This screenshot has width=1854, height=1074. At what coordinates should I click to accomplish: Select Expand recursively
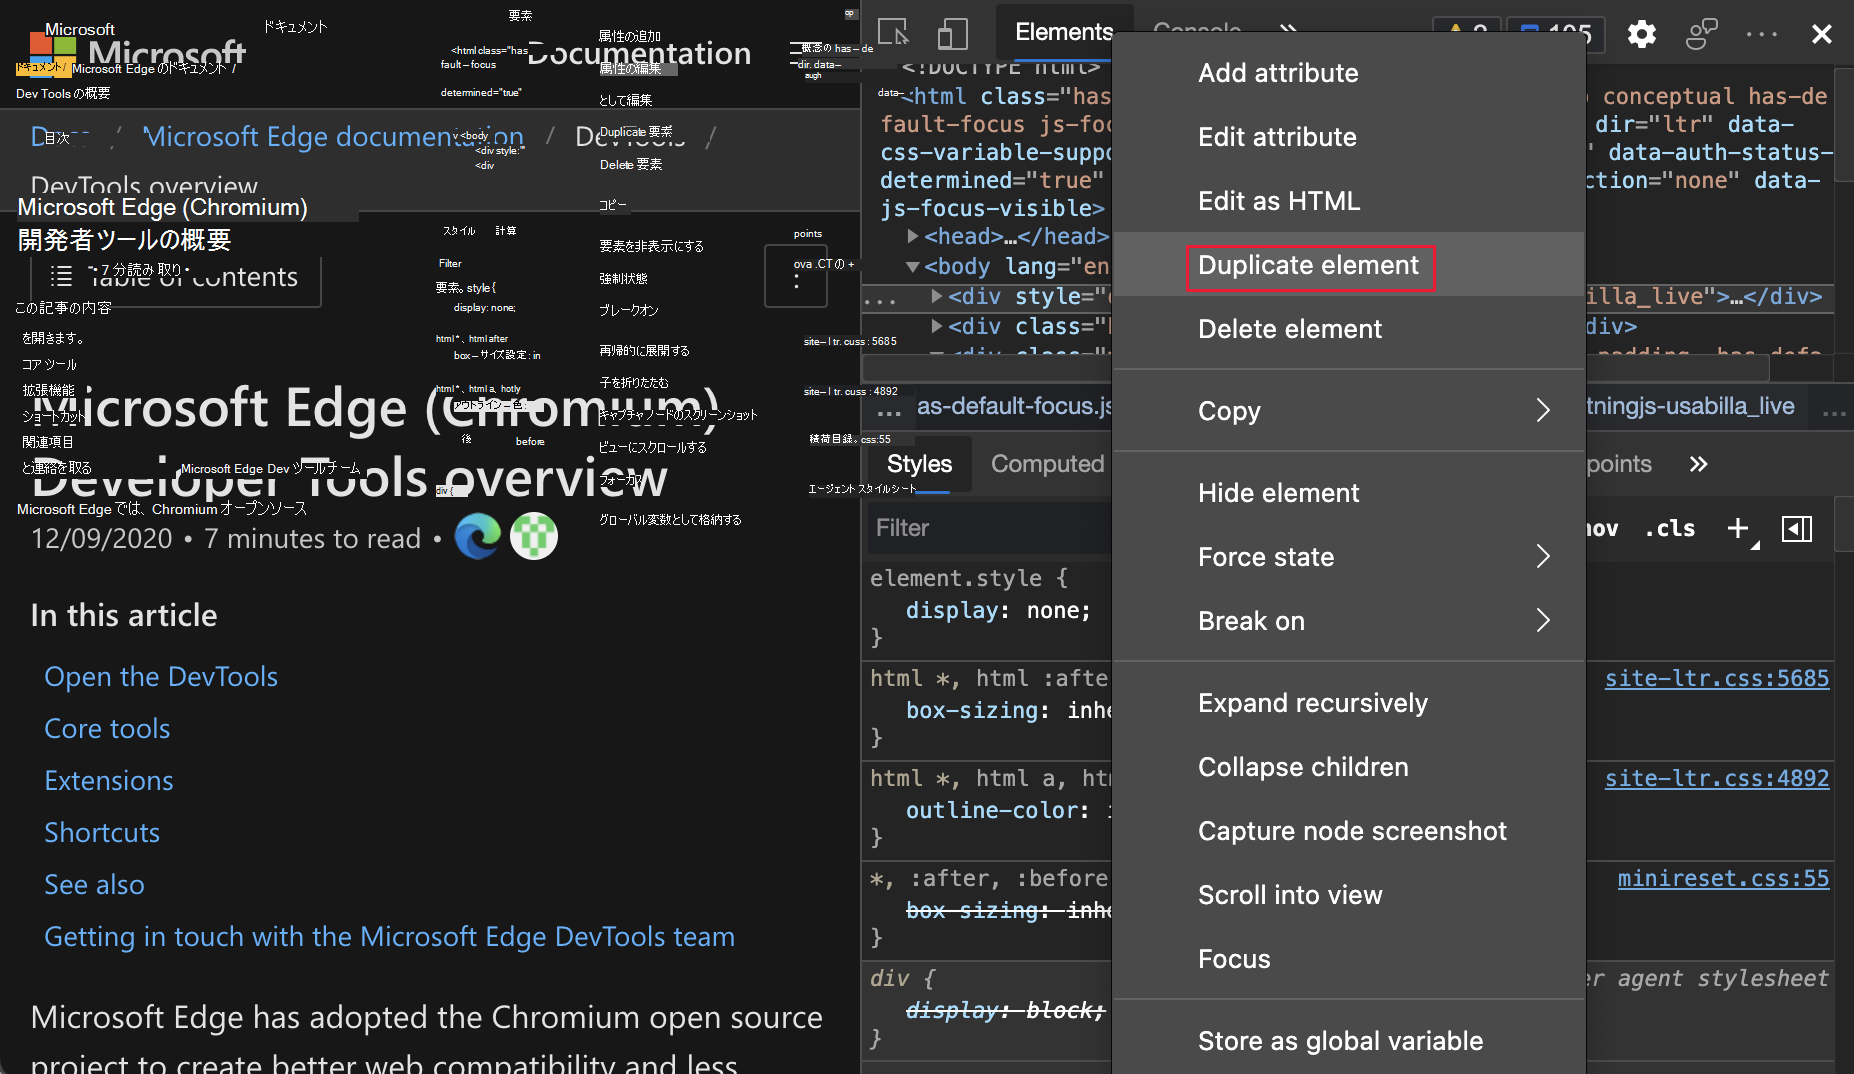pos(1348,703)
